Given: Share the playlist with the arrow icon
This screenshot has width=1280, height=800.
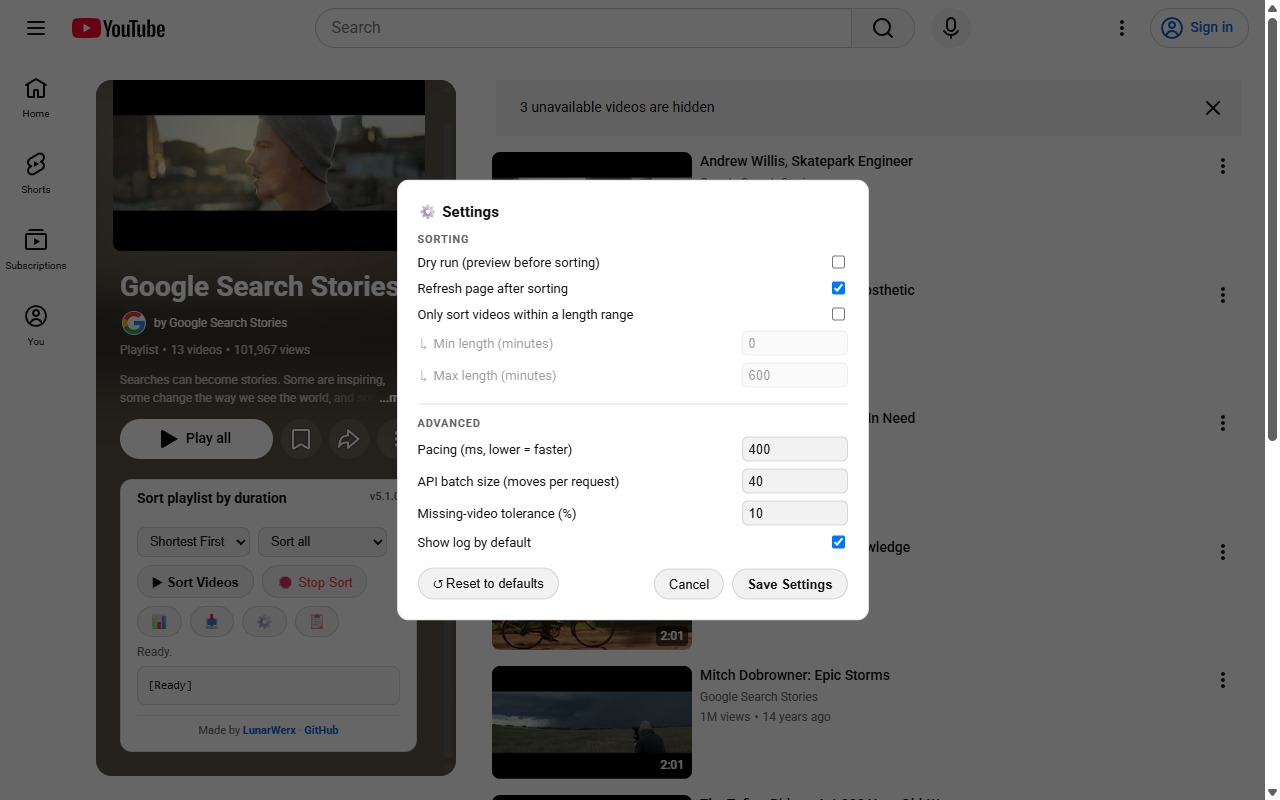Looking at the screenshot, I should click(x=348, y=439).
